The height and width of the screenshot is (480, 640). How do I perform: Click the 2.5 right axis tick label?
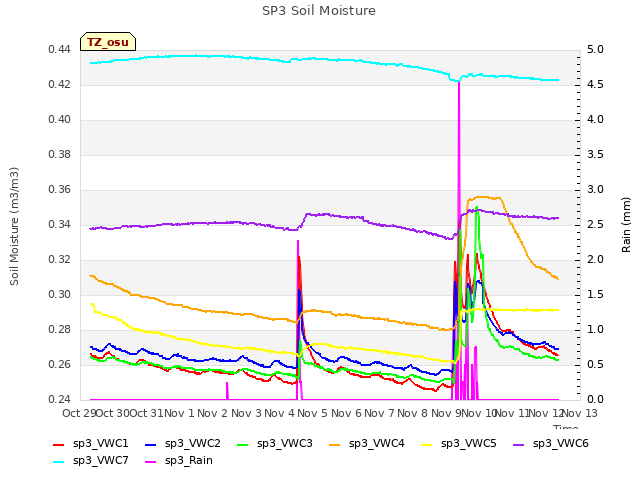[x=595, y=225]
